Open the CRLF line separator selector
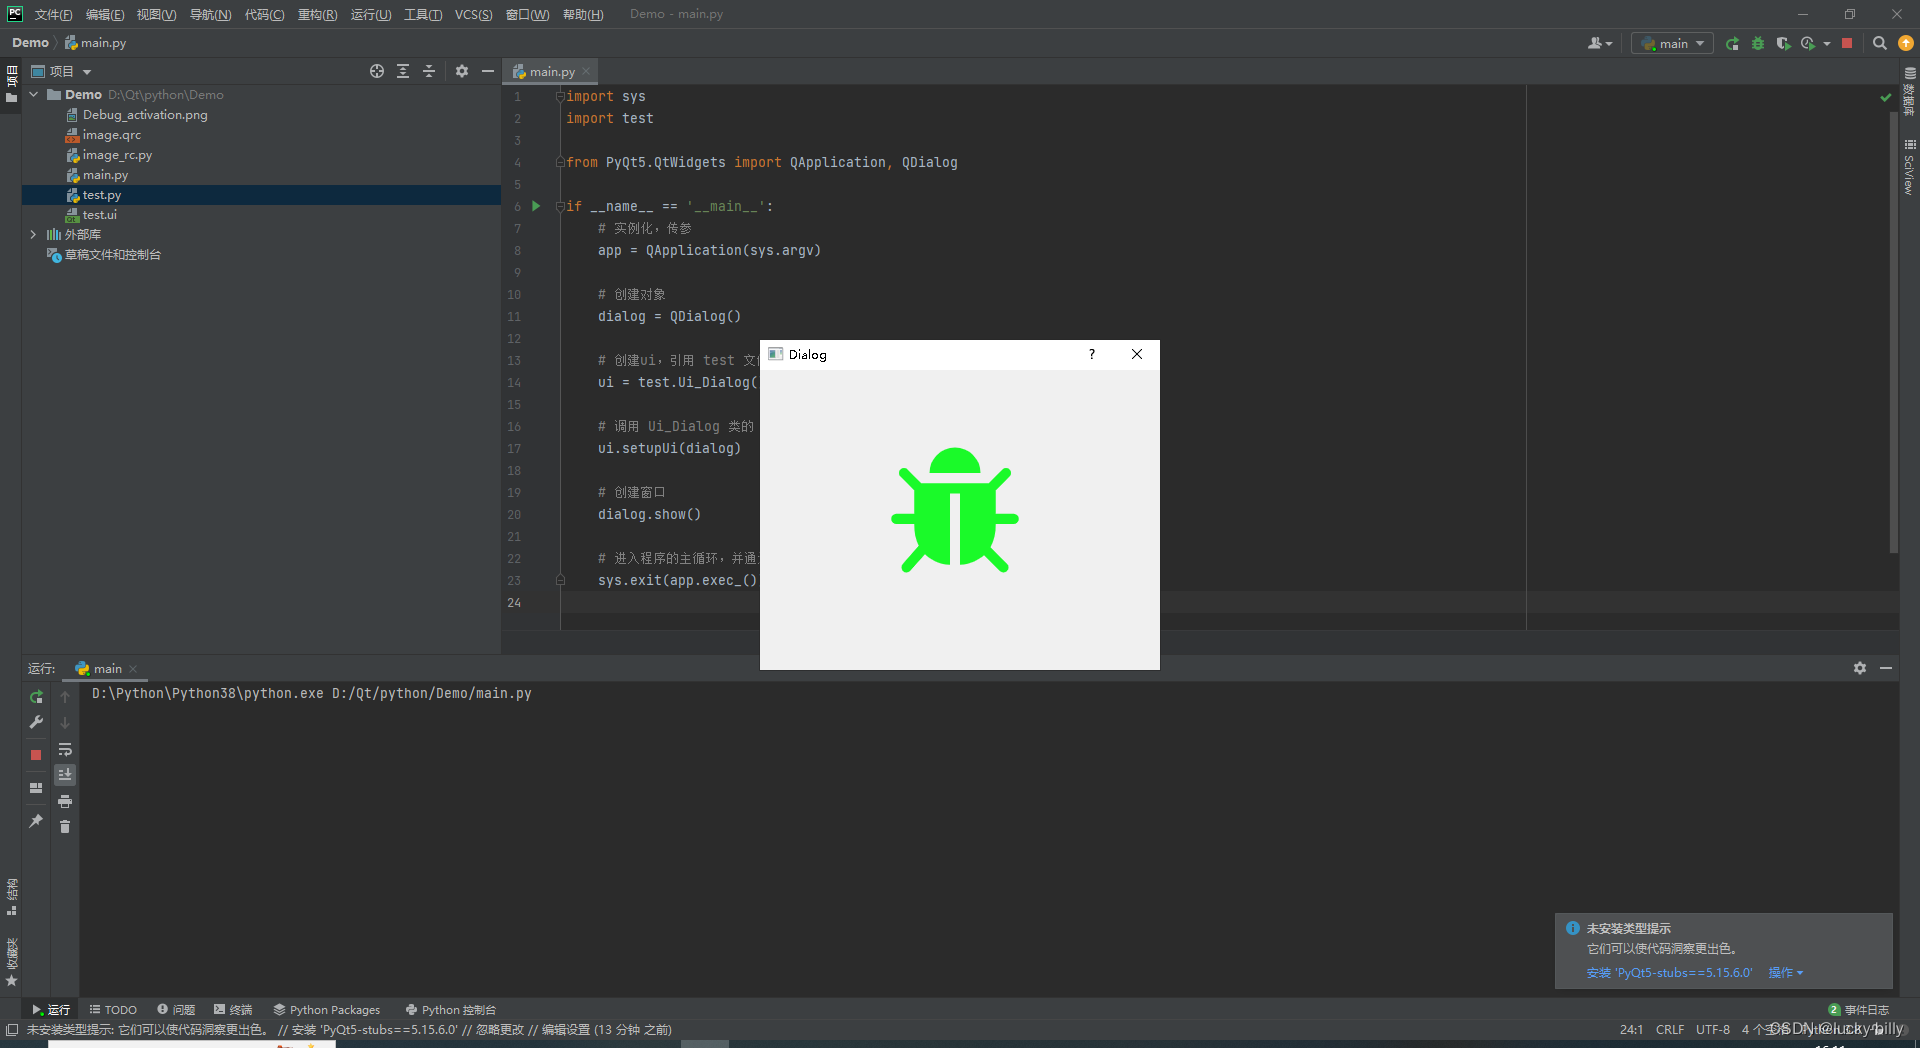 pyautogui.click(x=1670, y=1030)
